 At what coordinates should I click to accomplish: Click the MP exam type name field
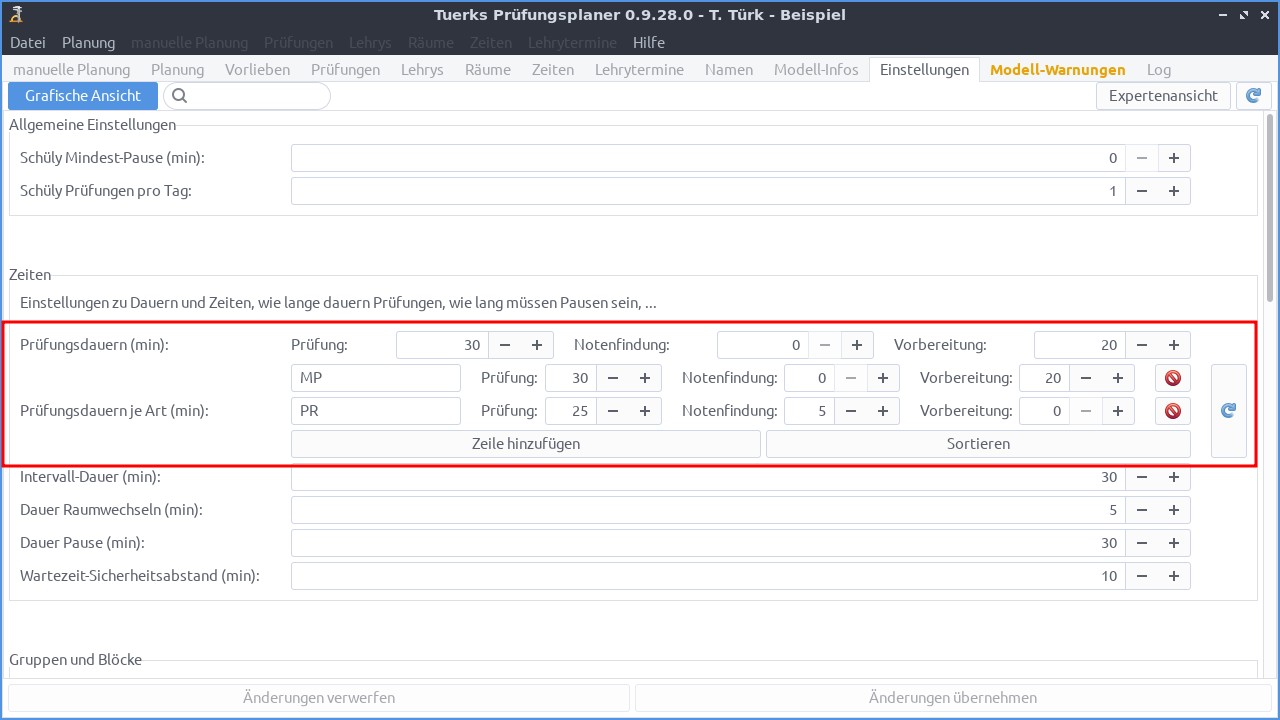point(376,378)
